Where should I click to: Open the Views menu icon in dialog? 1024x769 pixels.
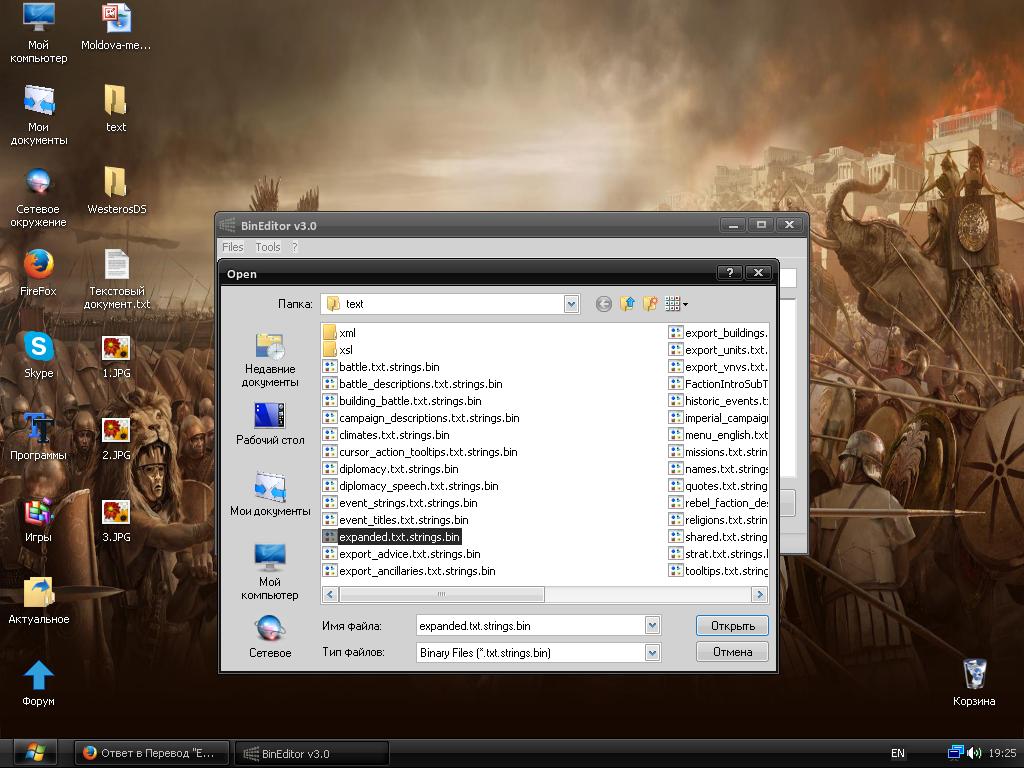click(676, 304)
